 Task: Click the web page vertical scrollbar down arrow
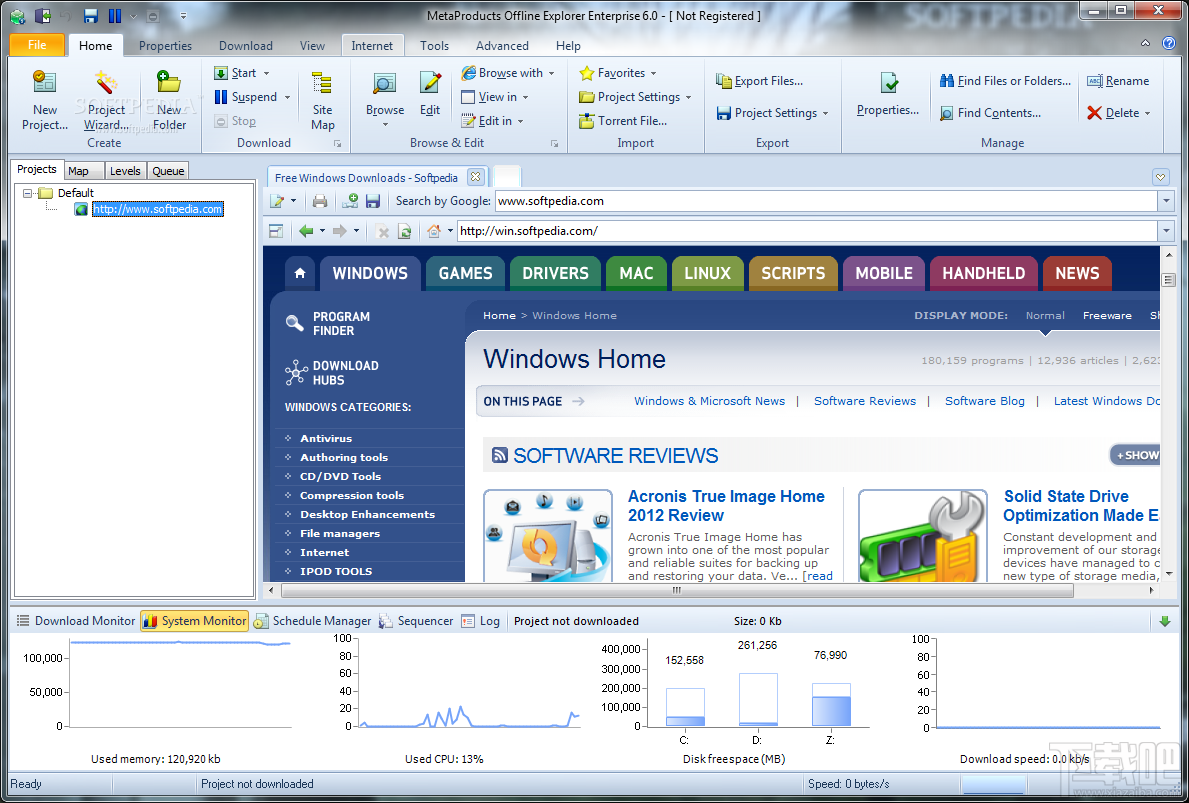coord(1169,574)
